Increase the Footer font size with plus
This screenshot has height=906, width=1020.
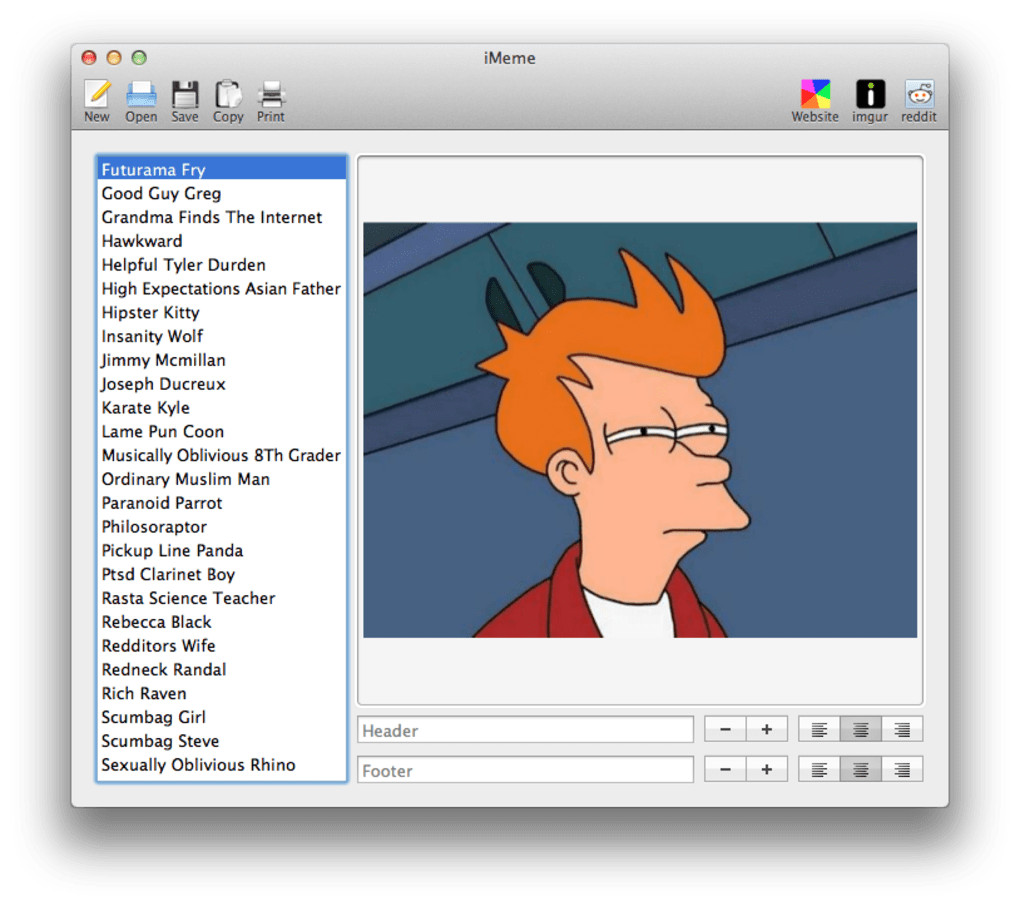point(767,769)
